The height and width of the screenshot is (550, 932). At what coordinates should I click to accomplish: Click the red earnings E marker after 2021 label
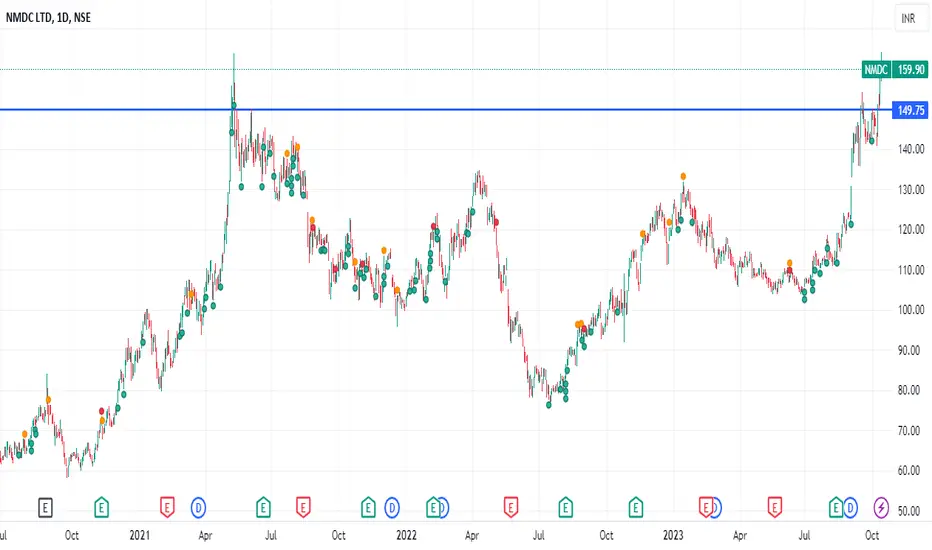[x=167, y=508]
